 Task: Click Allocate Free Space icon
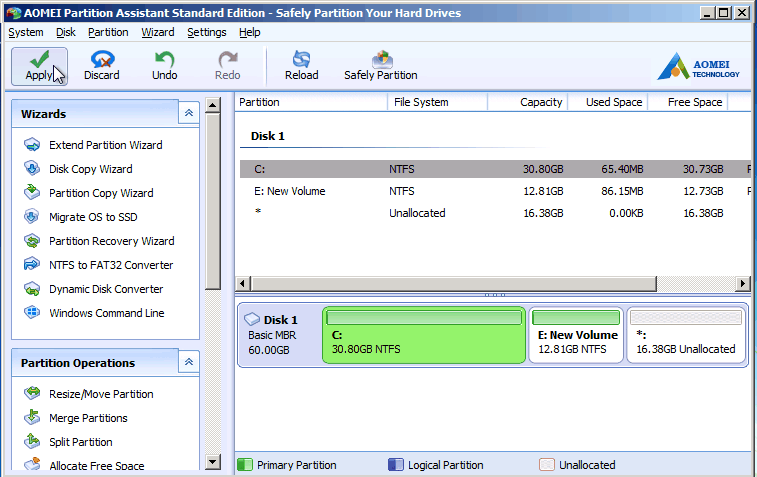[x=32, y=464]
